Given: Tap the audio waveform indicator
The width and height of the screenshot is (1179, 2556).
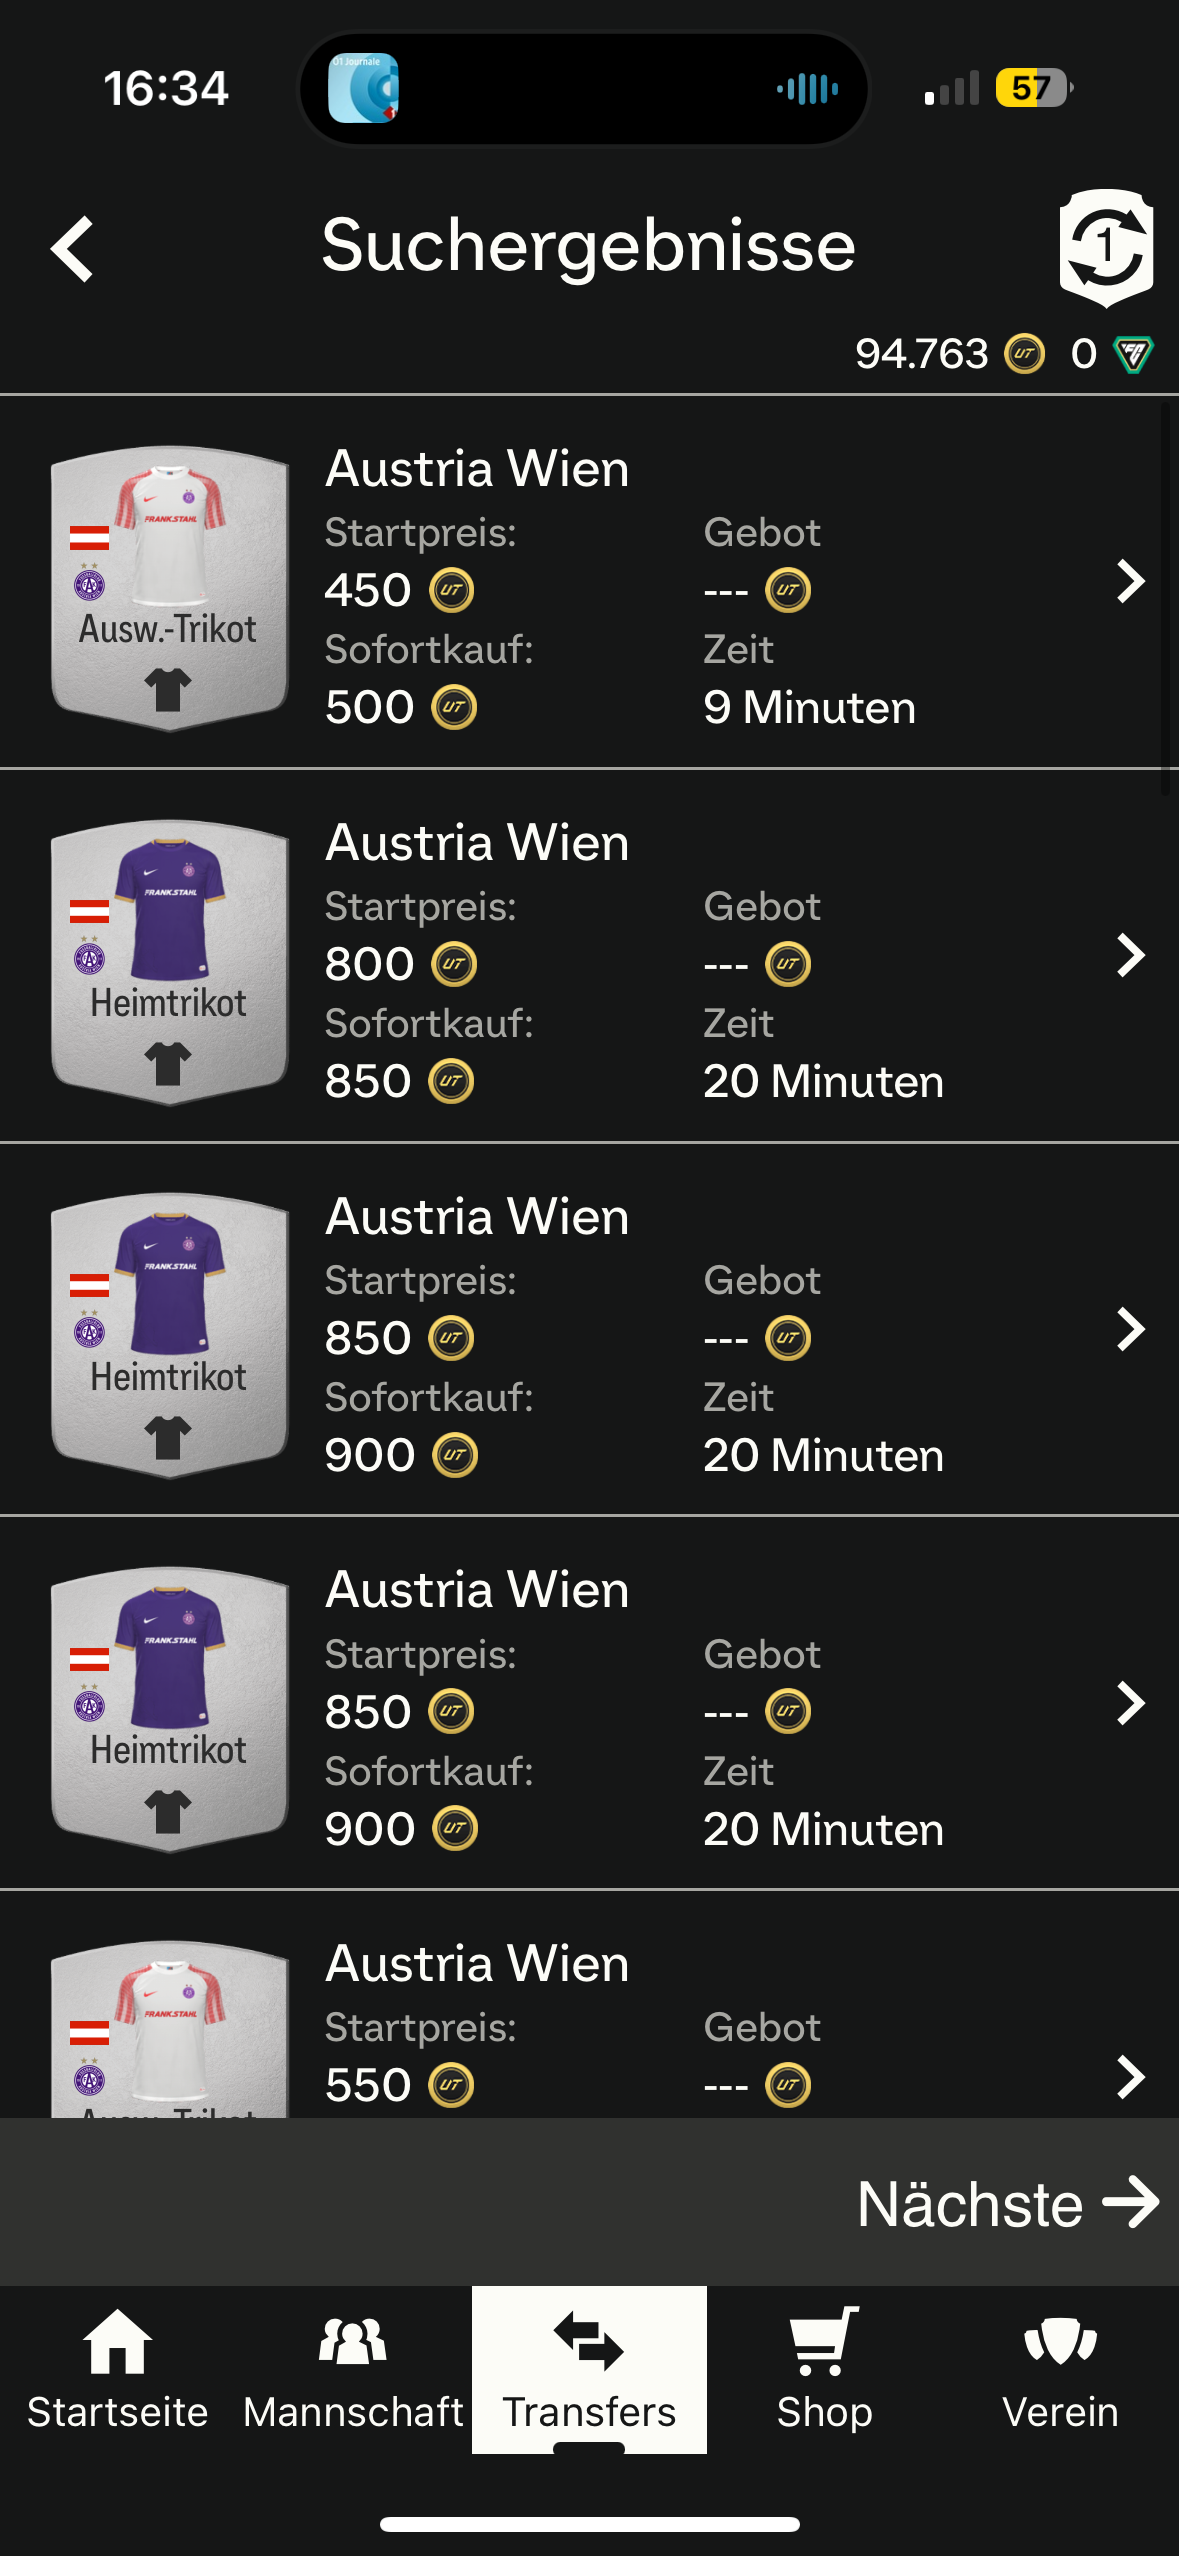Looking at the screenshot, I should point(807,88).
